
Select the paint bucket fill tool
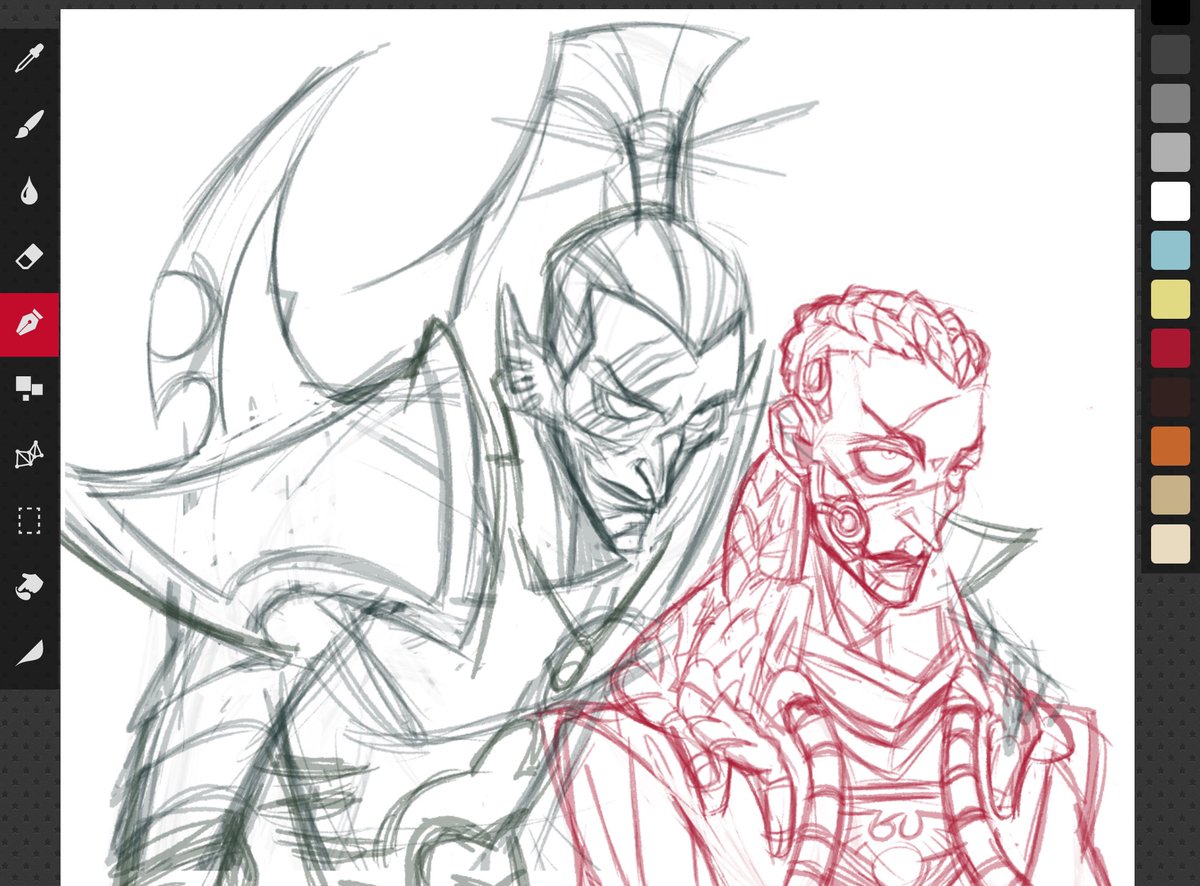coord(29,587)
